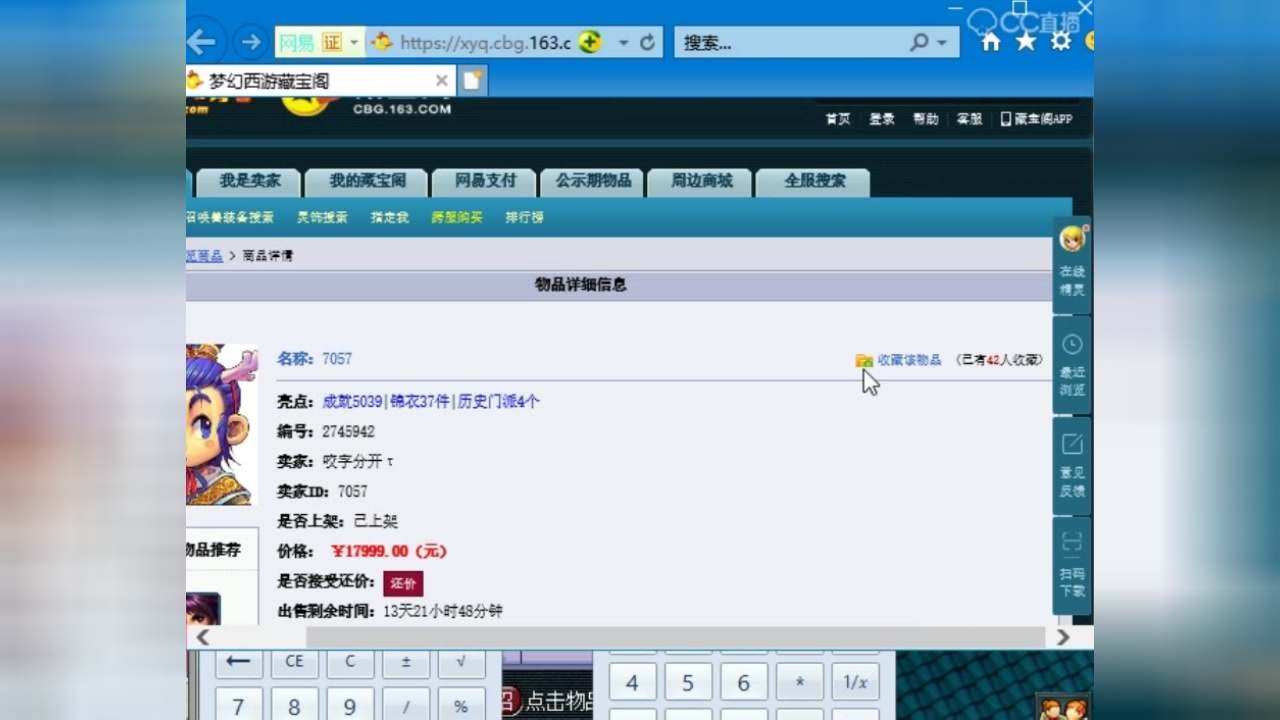Open the address bar history dropdown arrow
Image resolution: width=1280 pixels, height=720 pixels.
click(x=623, y=43)
